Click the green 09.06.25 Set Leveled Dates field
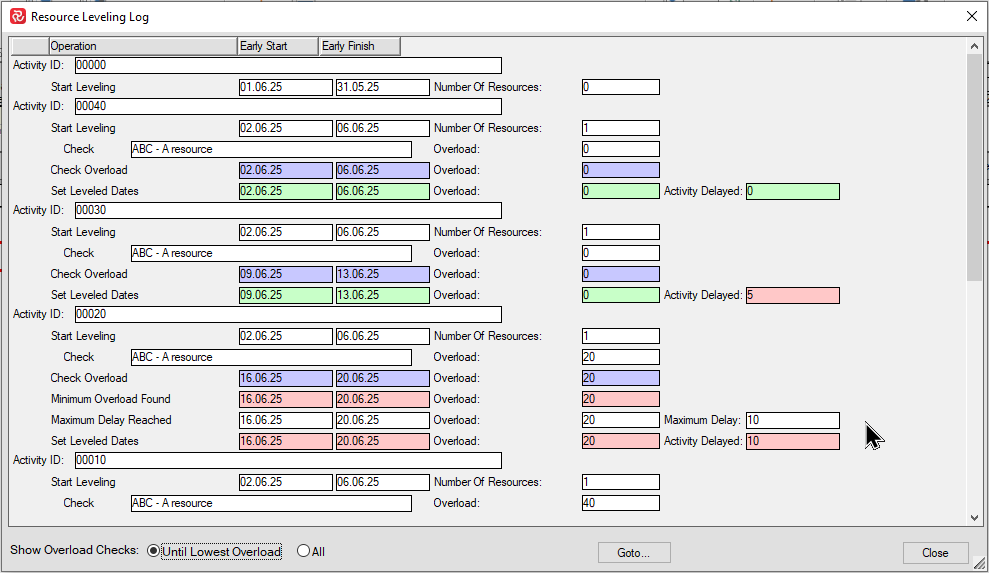989x573 pixels. coord(286,295)
